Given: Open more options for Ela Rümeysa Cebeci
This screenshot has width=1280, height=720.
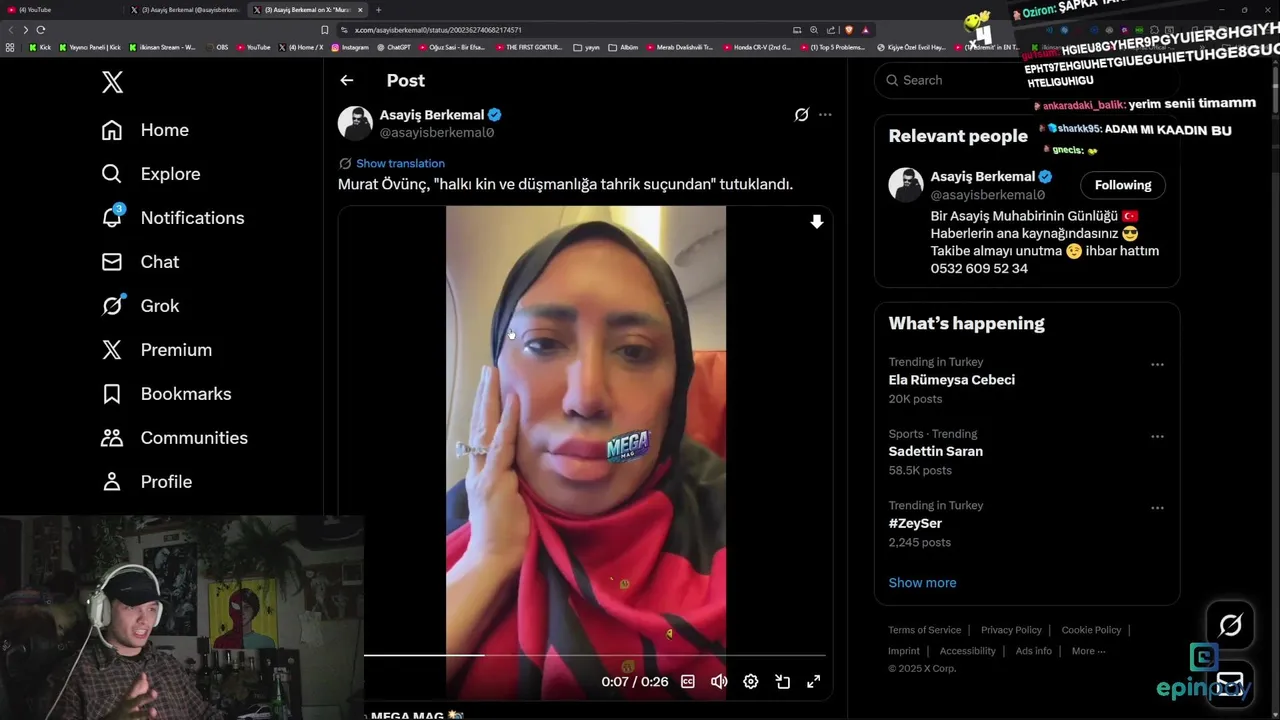Looking at the screenshot, I should [1157, 365].
